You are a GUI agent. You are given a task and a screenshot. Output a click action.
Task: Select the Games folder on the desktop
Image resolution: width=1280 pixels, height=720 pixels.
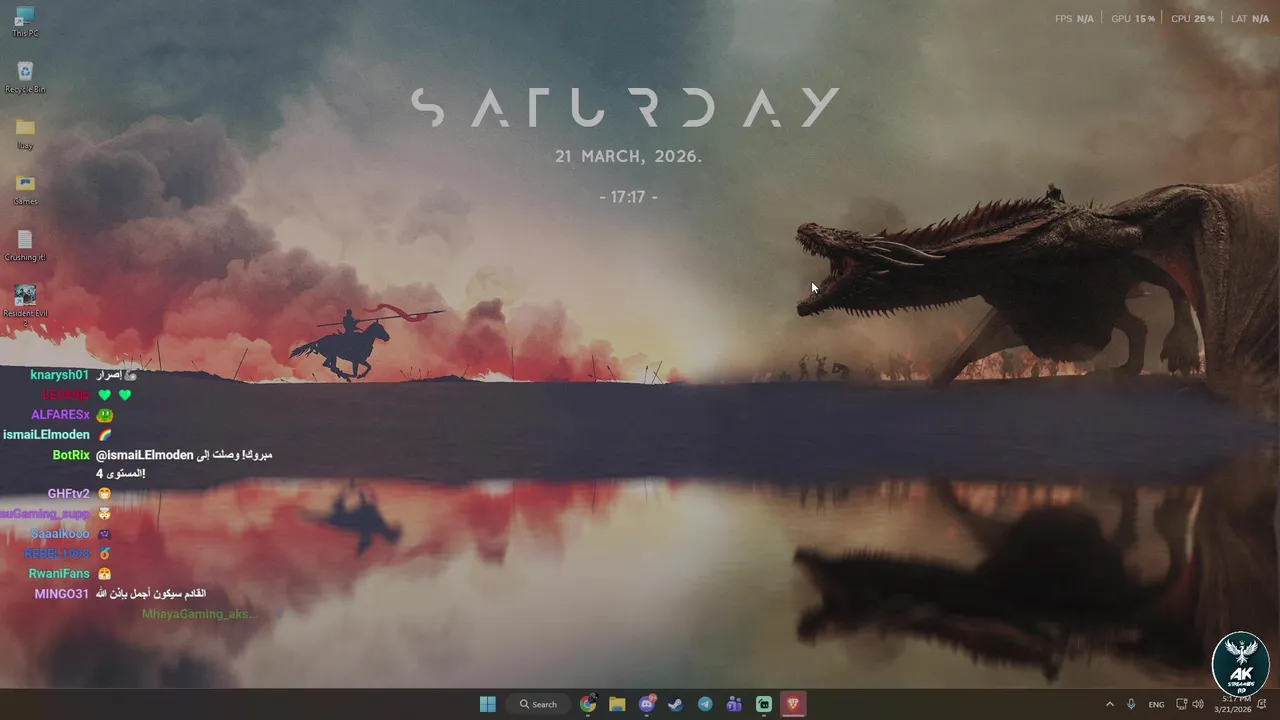click(x=25, y=190)
